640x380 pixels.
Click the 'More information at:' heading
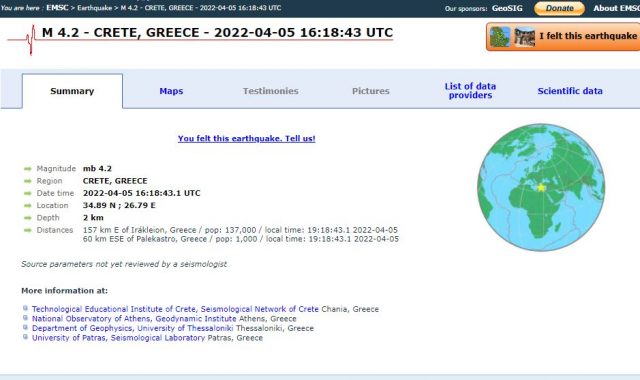click(x=64, y=291)
